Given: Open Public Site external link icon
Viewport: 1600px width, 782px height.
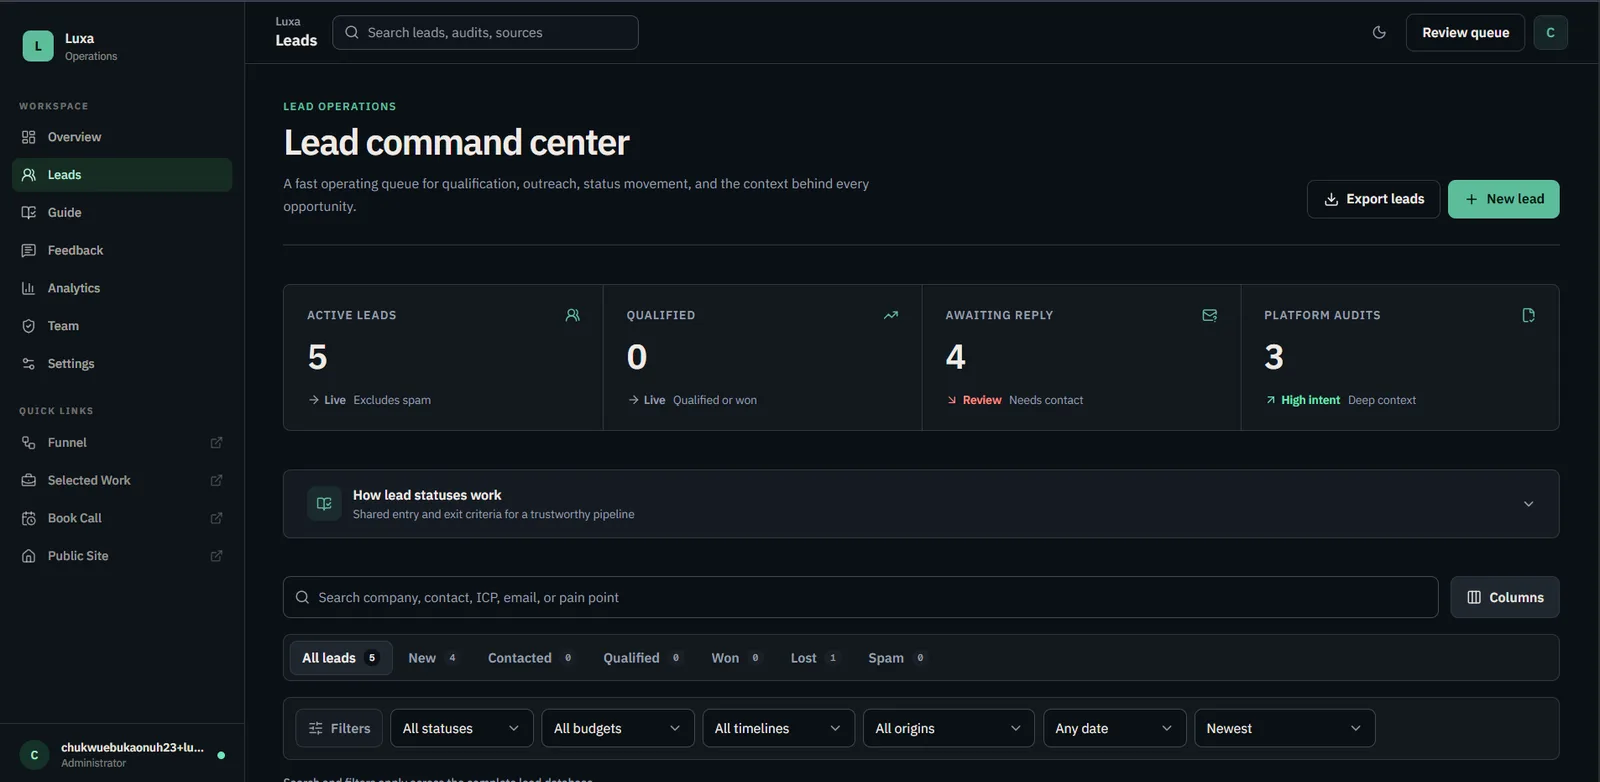Looking at the screenshot, I should click(216, 556).
